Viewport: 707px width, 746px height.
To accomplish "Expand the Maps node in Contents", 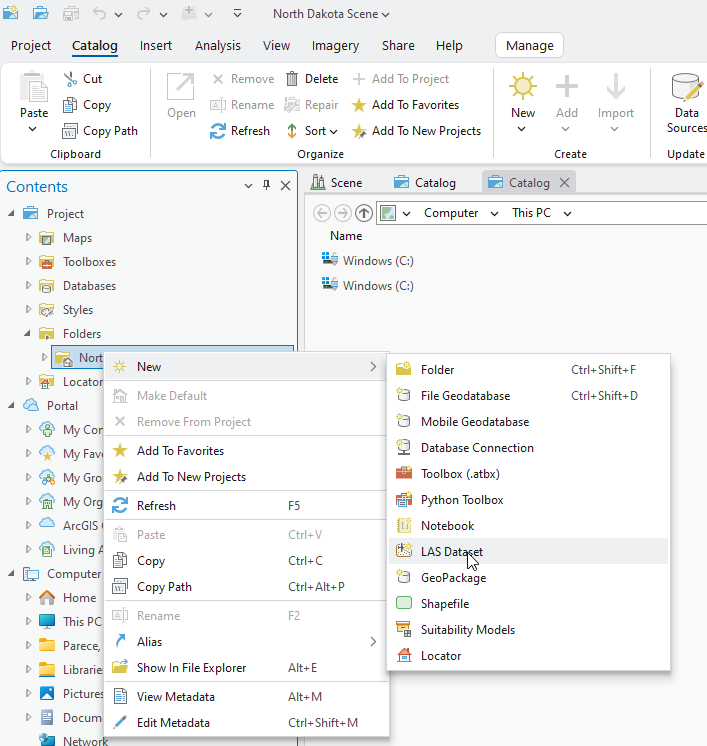I will [x=28, y=237].
